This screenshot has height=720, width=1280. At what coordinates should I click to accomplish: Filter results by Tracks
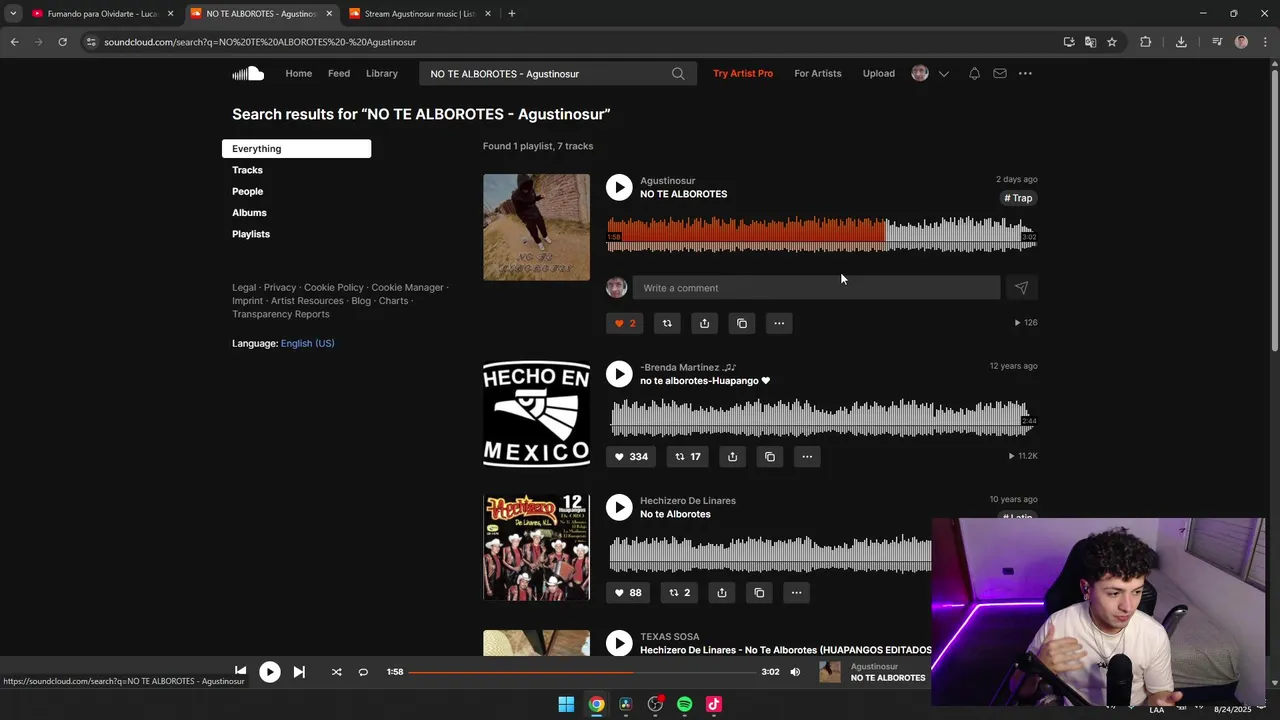pyautogui.click(x=247, y=170)
